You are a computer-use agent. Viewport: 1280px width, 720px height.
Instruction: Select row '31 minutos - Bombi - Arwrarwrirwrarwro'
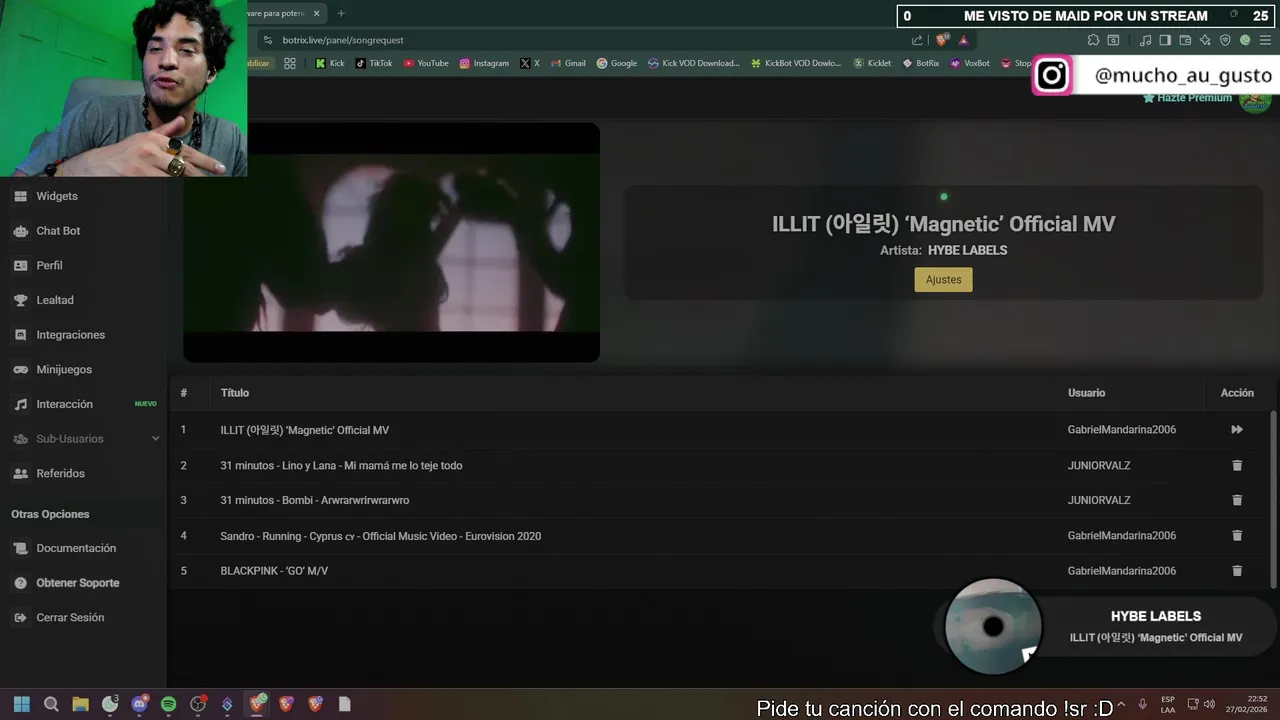point(720,500)
